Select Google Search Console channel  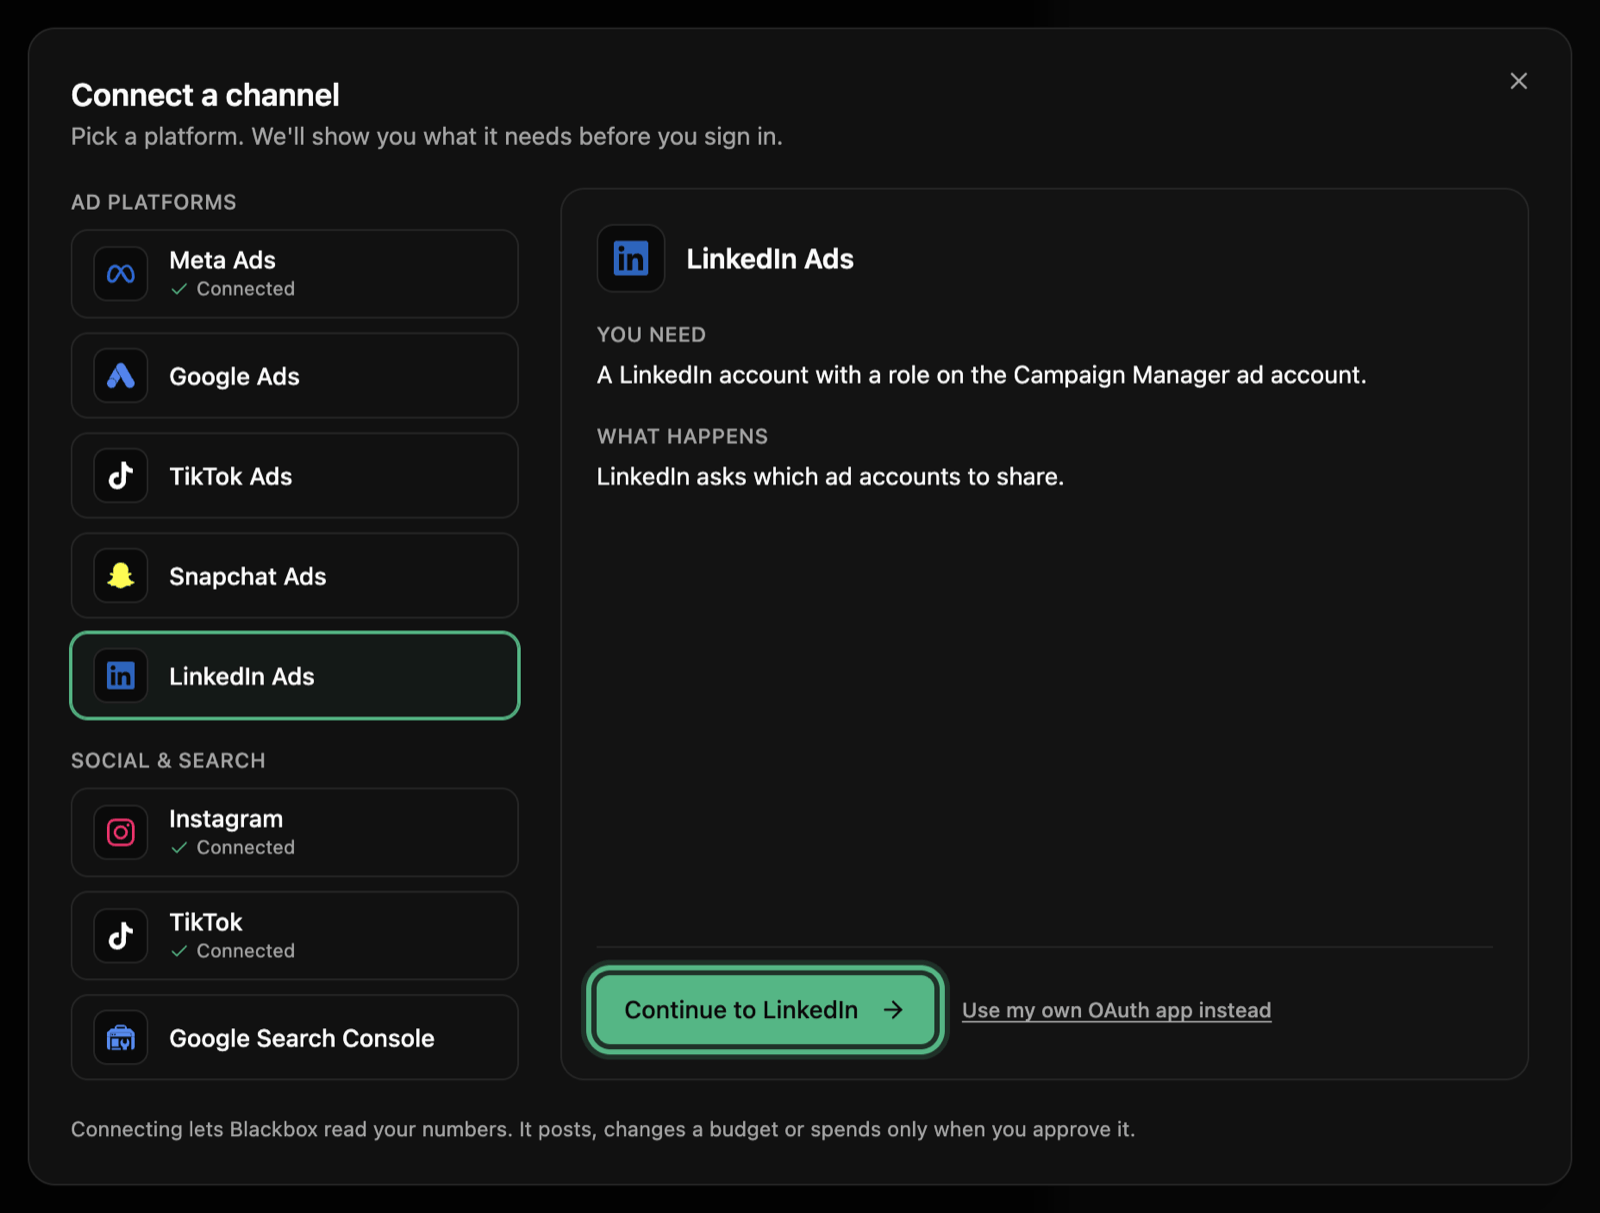coord(295,1038)
